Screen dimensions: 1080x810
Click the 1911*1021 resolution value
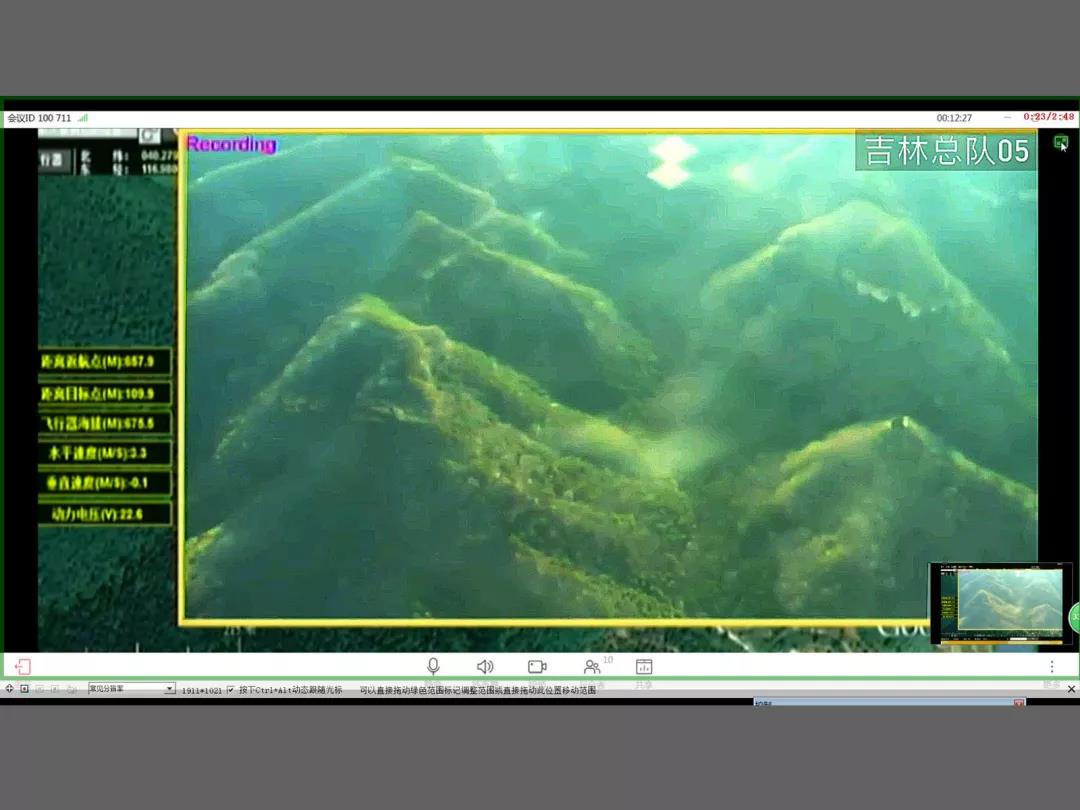click(201, 690)
